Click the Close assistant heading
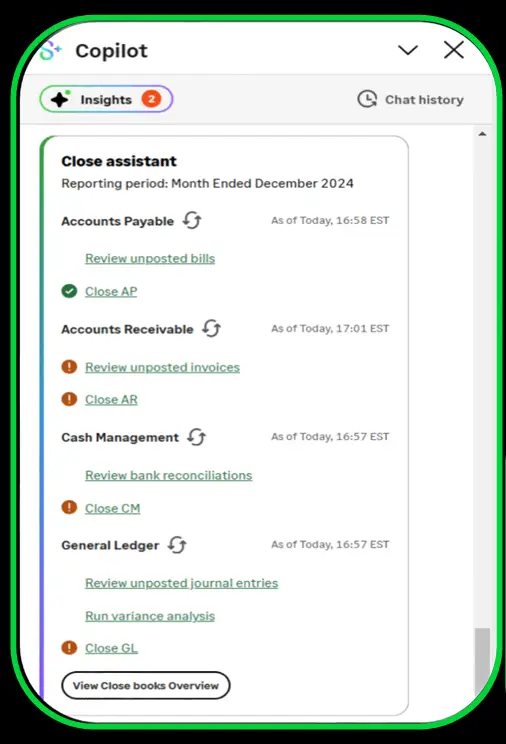This screenshot has height=744, width=506. [119, 161]
